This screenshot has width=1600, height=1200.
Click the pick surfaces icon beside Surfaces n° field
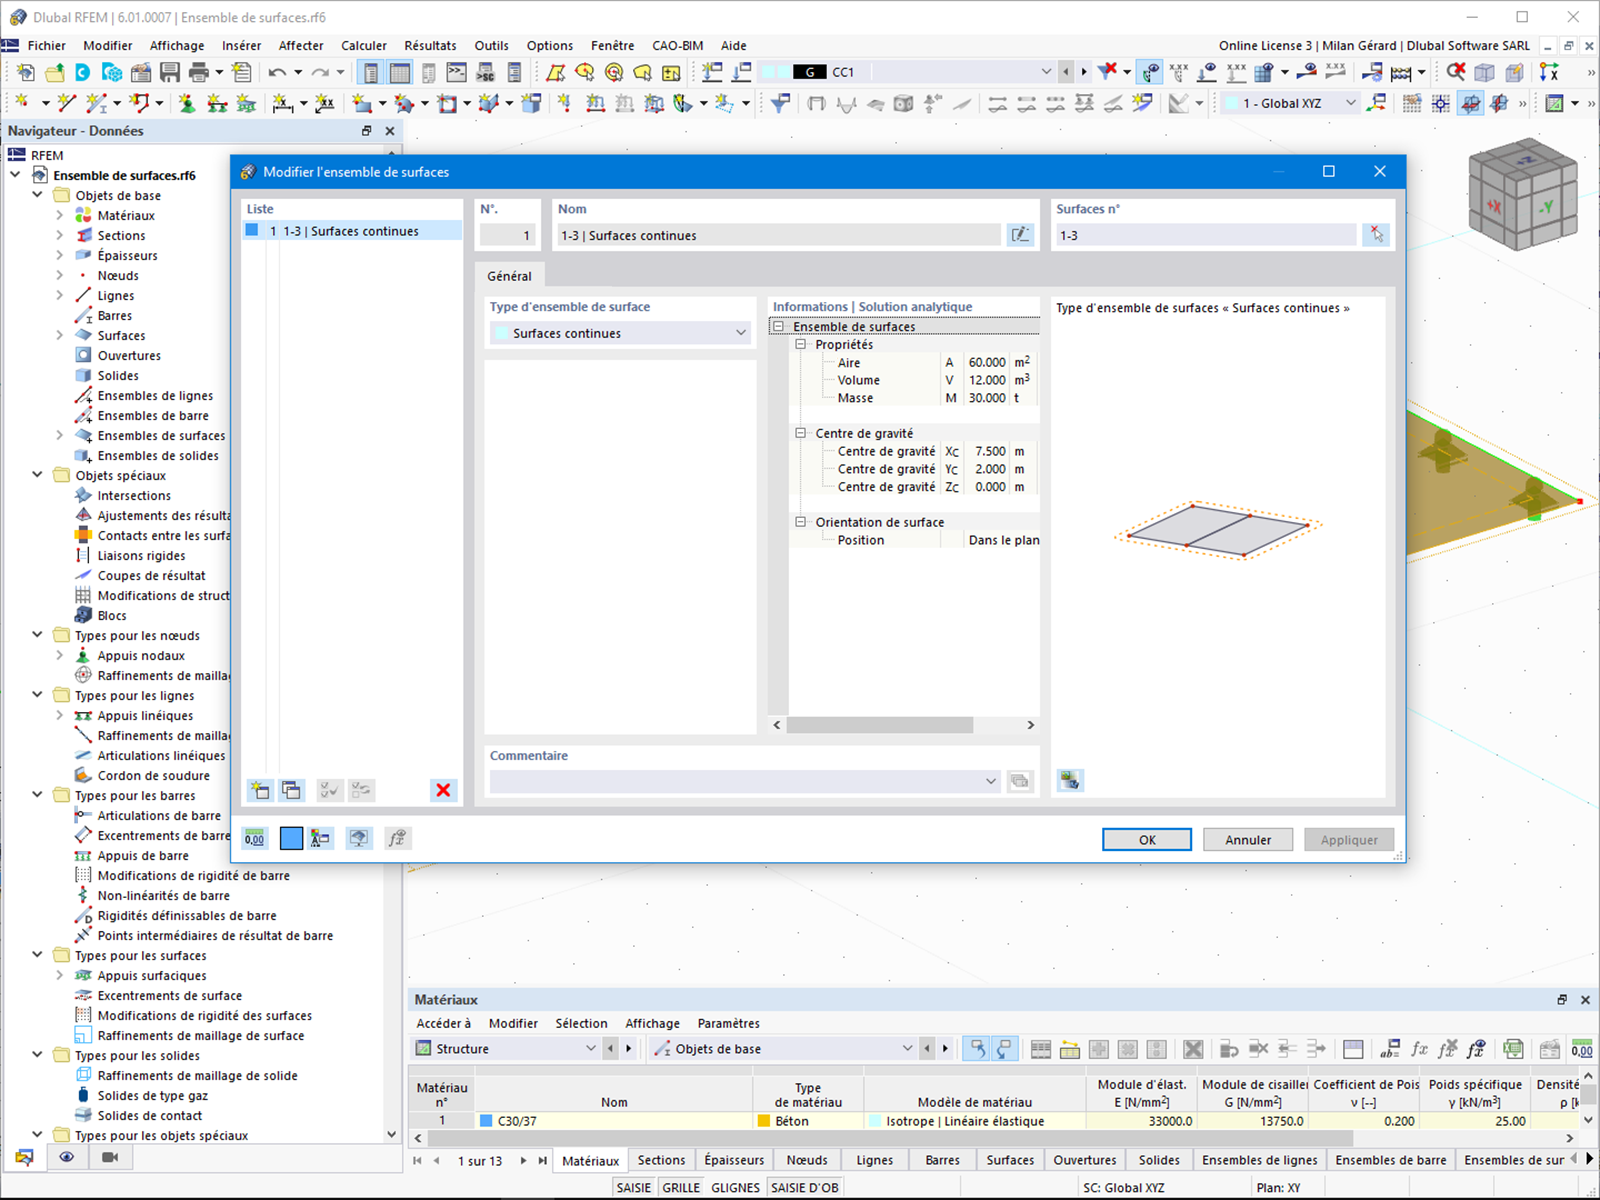click(x=1377, y=235)
